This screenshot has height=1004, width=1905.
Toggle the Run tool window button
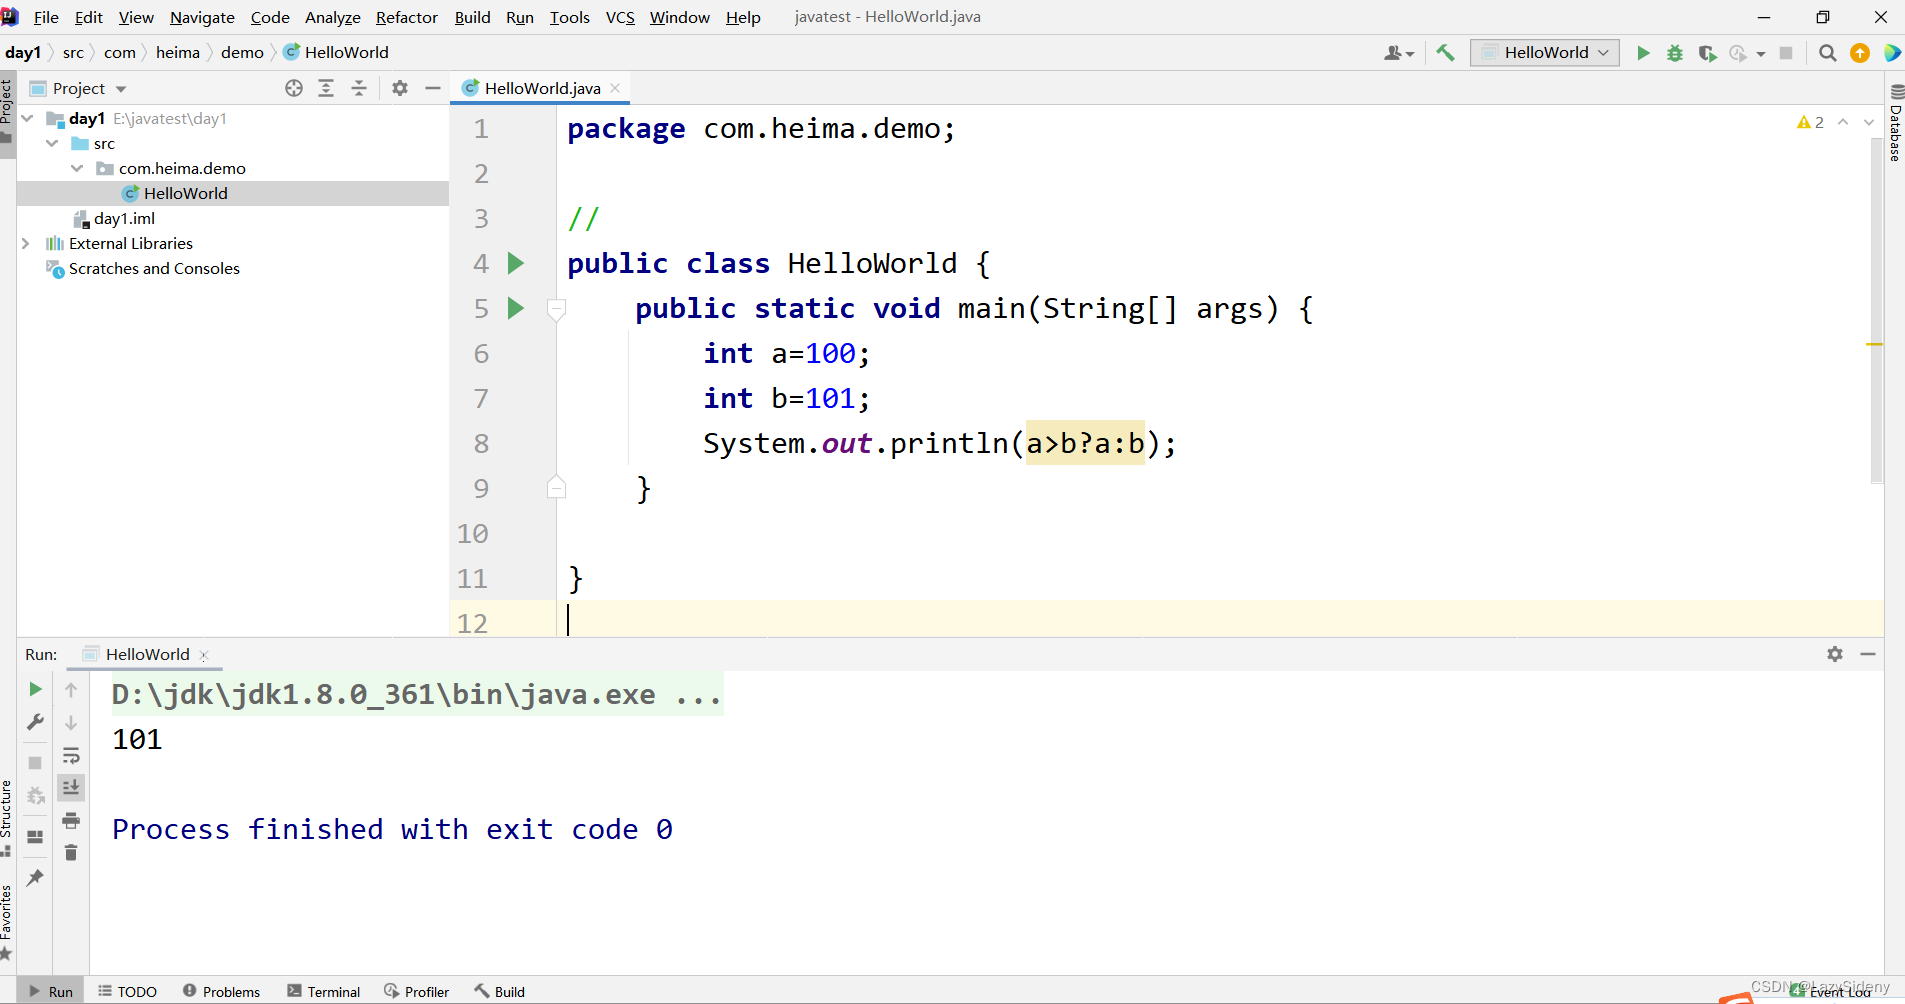(x=51, y=991)
